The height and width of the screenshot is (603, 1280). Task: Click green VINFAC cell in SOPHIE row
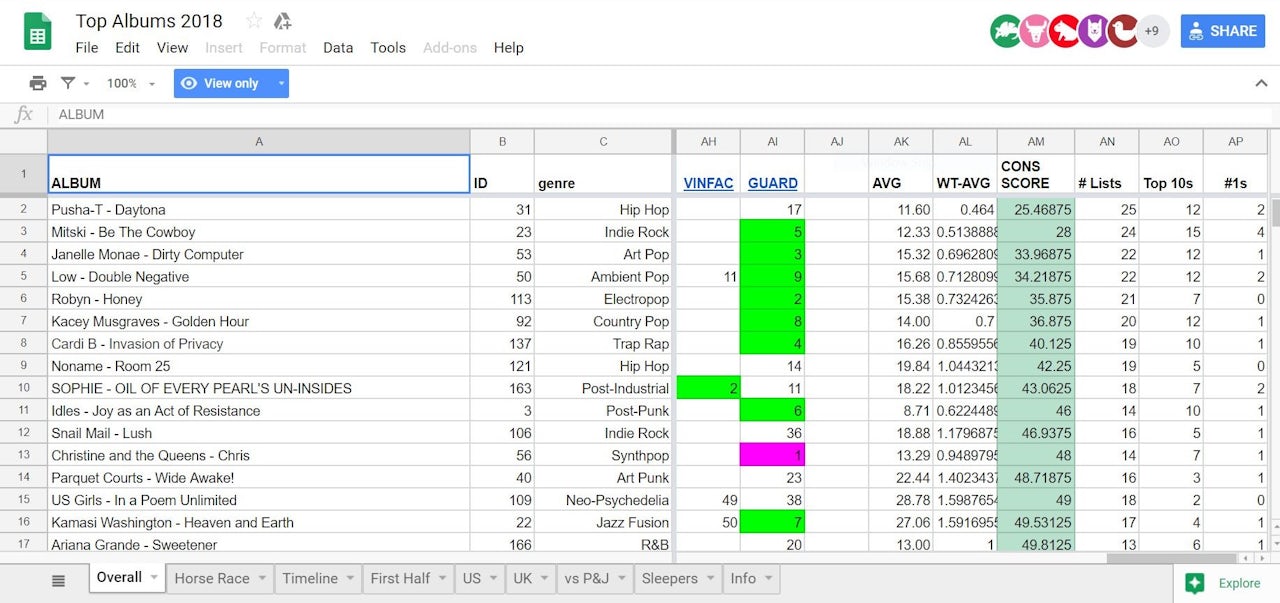tap(708, 388)
